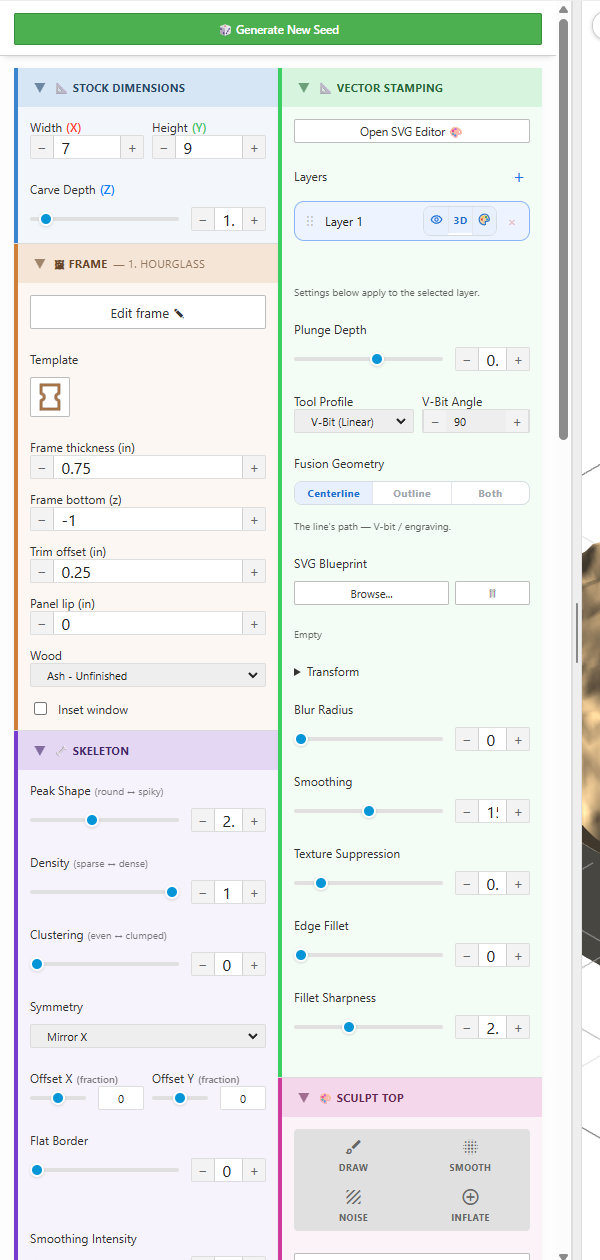The image size is (600, 1260).
Task: Click the Width value field
Action: [x=87, y=147]
